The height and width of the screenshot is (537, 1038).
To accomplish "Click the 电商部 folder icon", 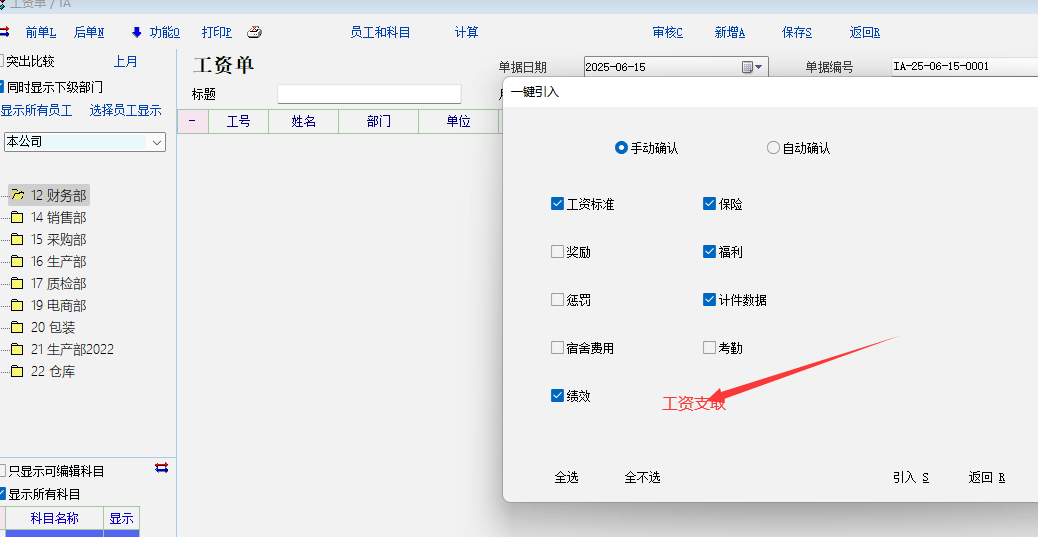I will (17, 305).
